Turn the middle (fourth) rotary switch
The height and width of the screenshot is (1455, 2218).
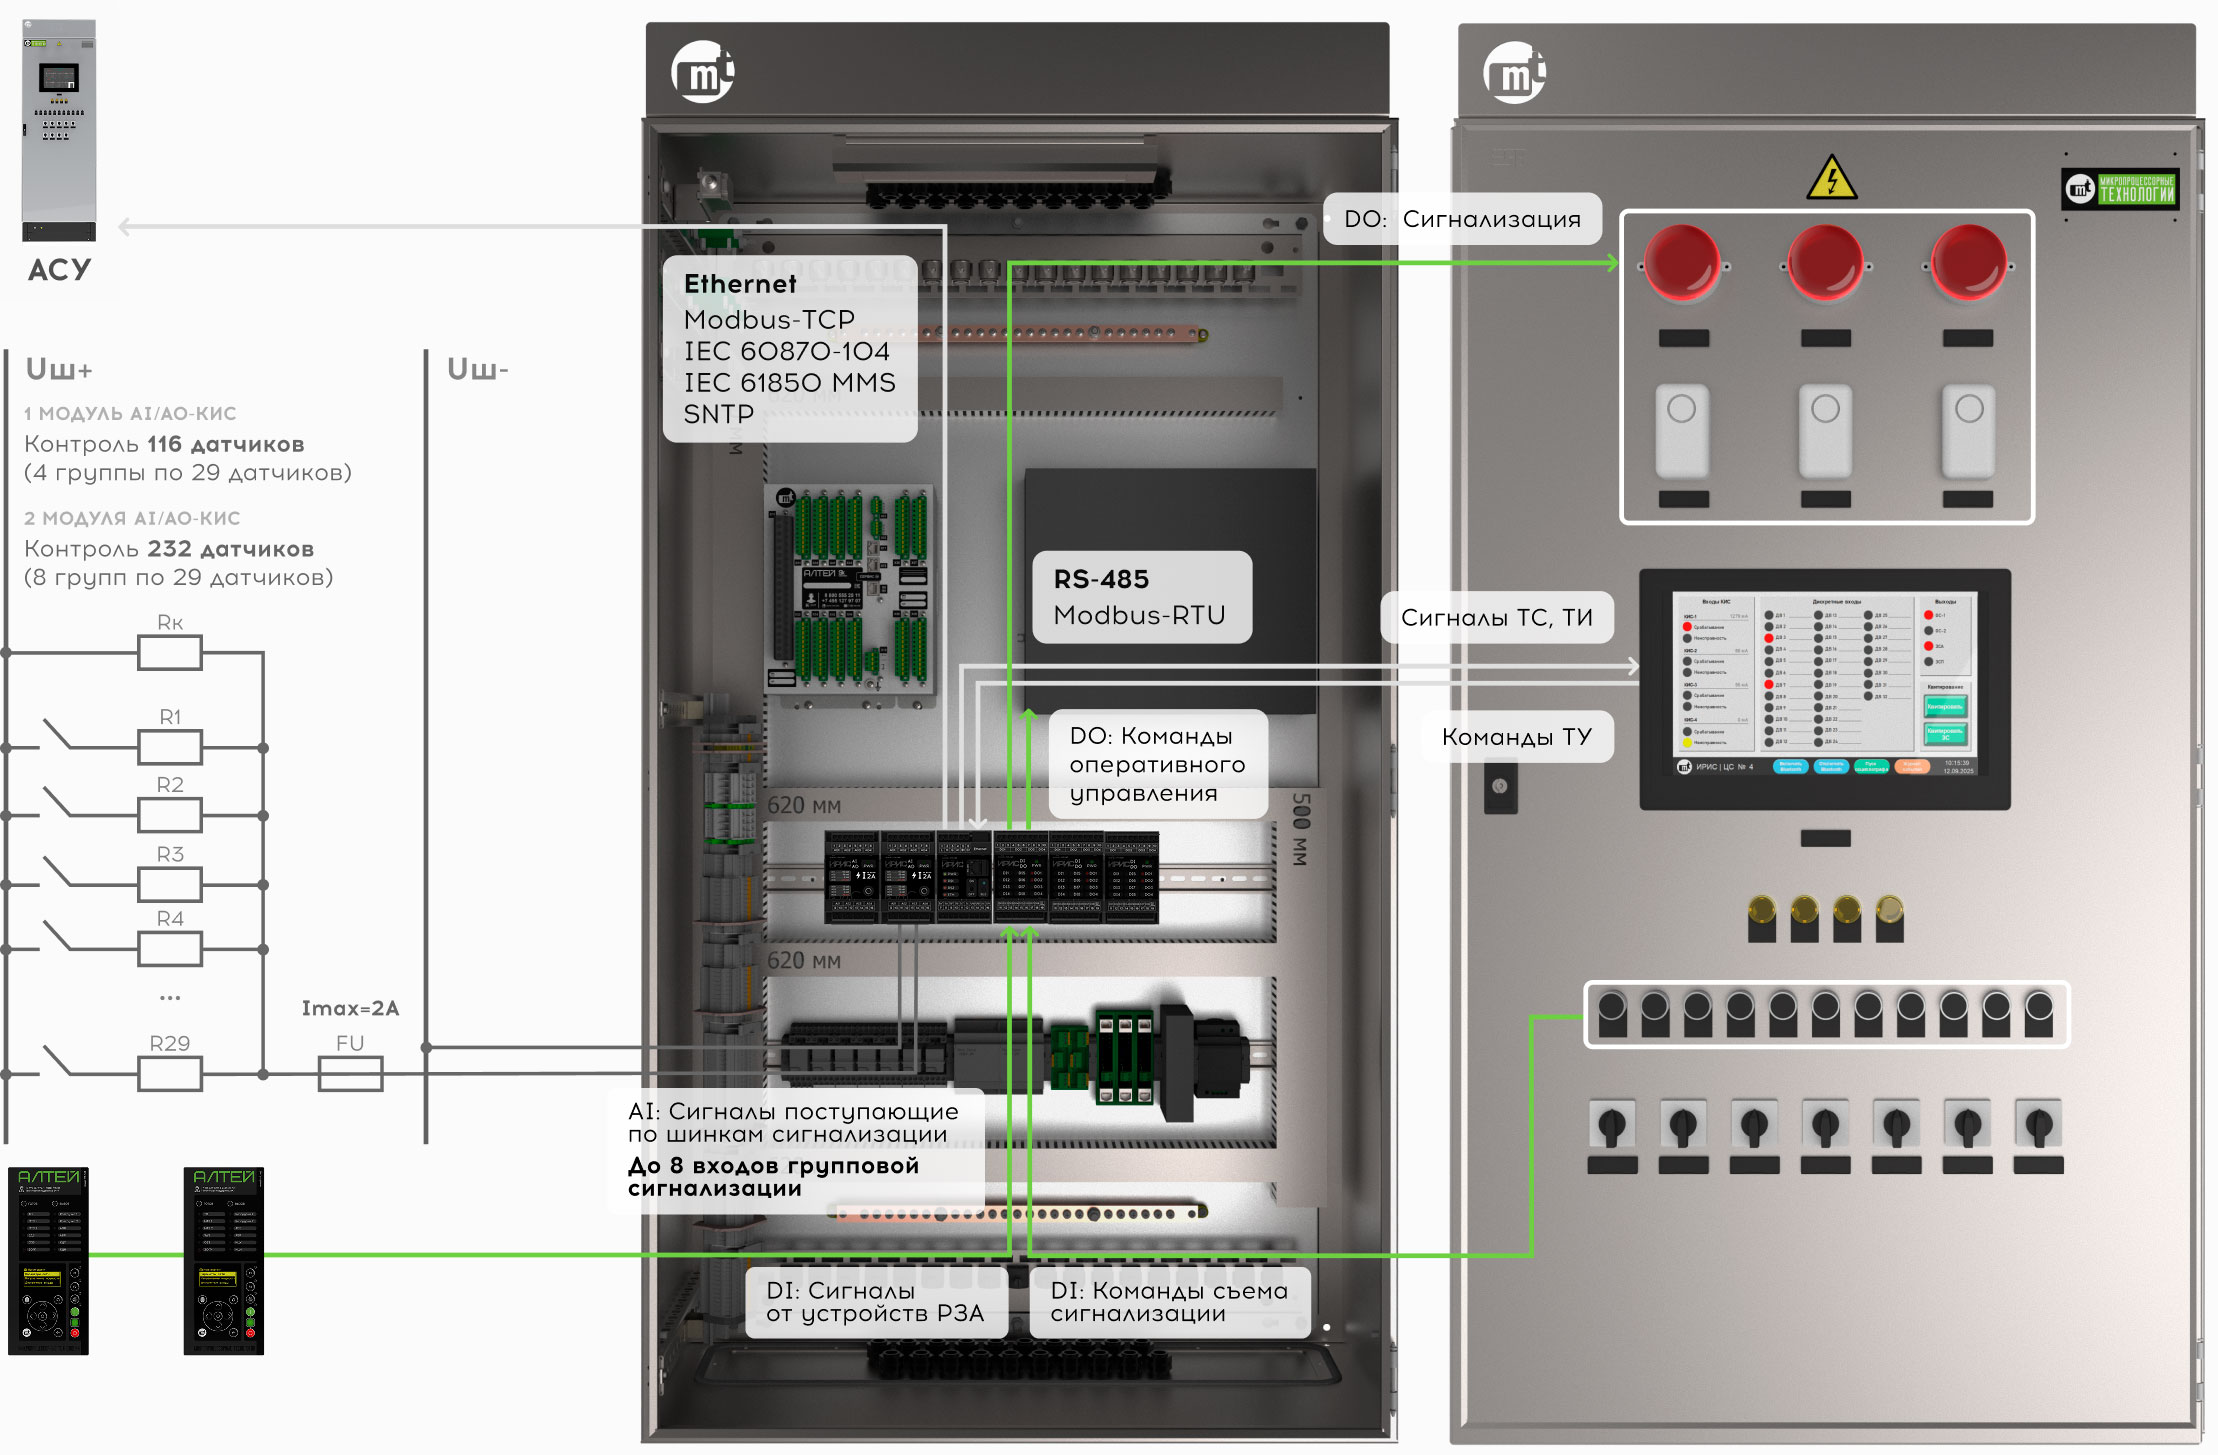tap(1825, 1126)
